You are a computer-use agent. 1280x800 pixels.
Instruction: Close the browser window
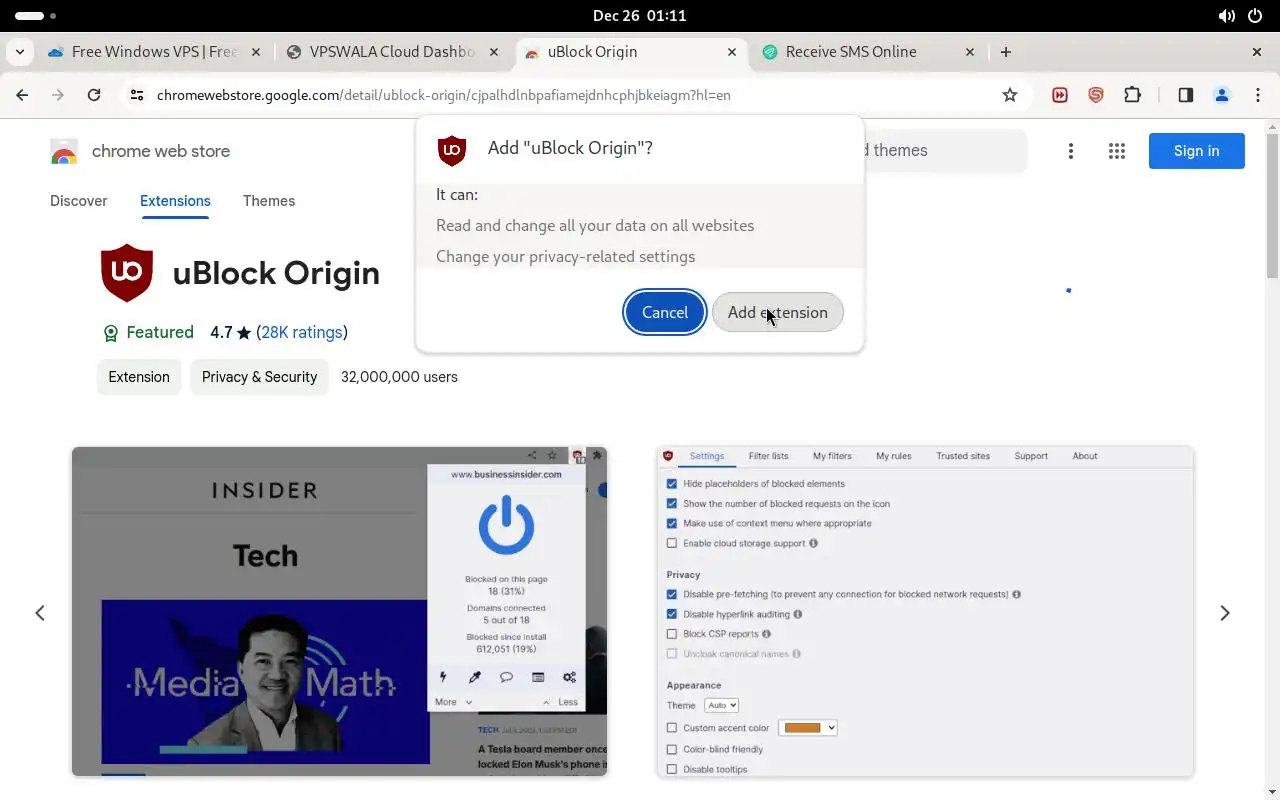(1257, 52)
